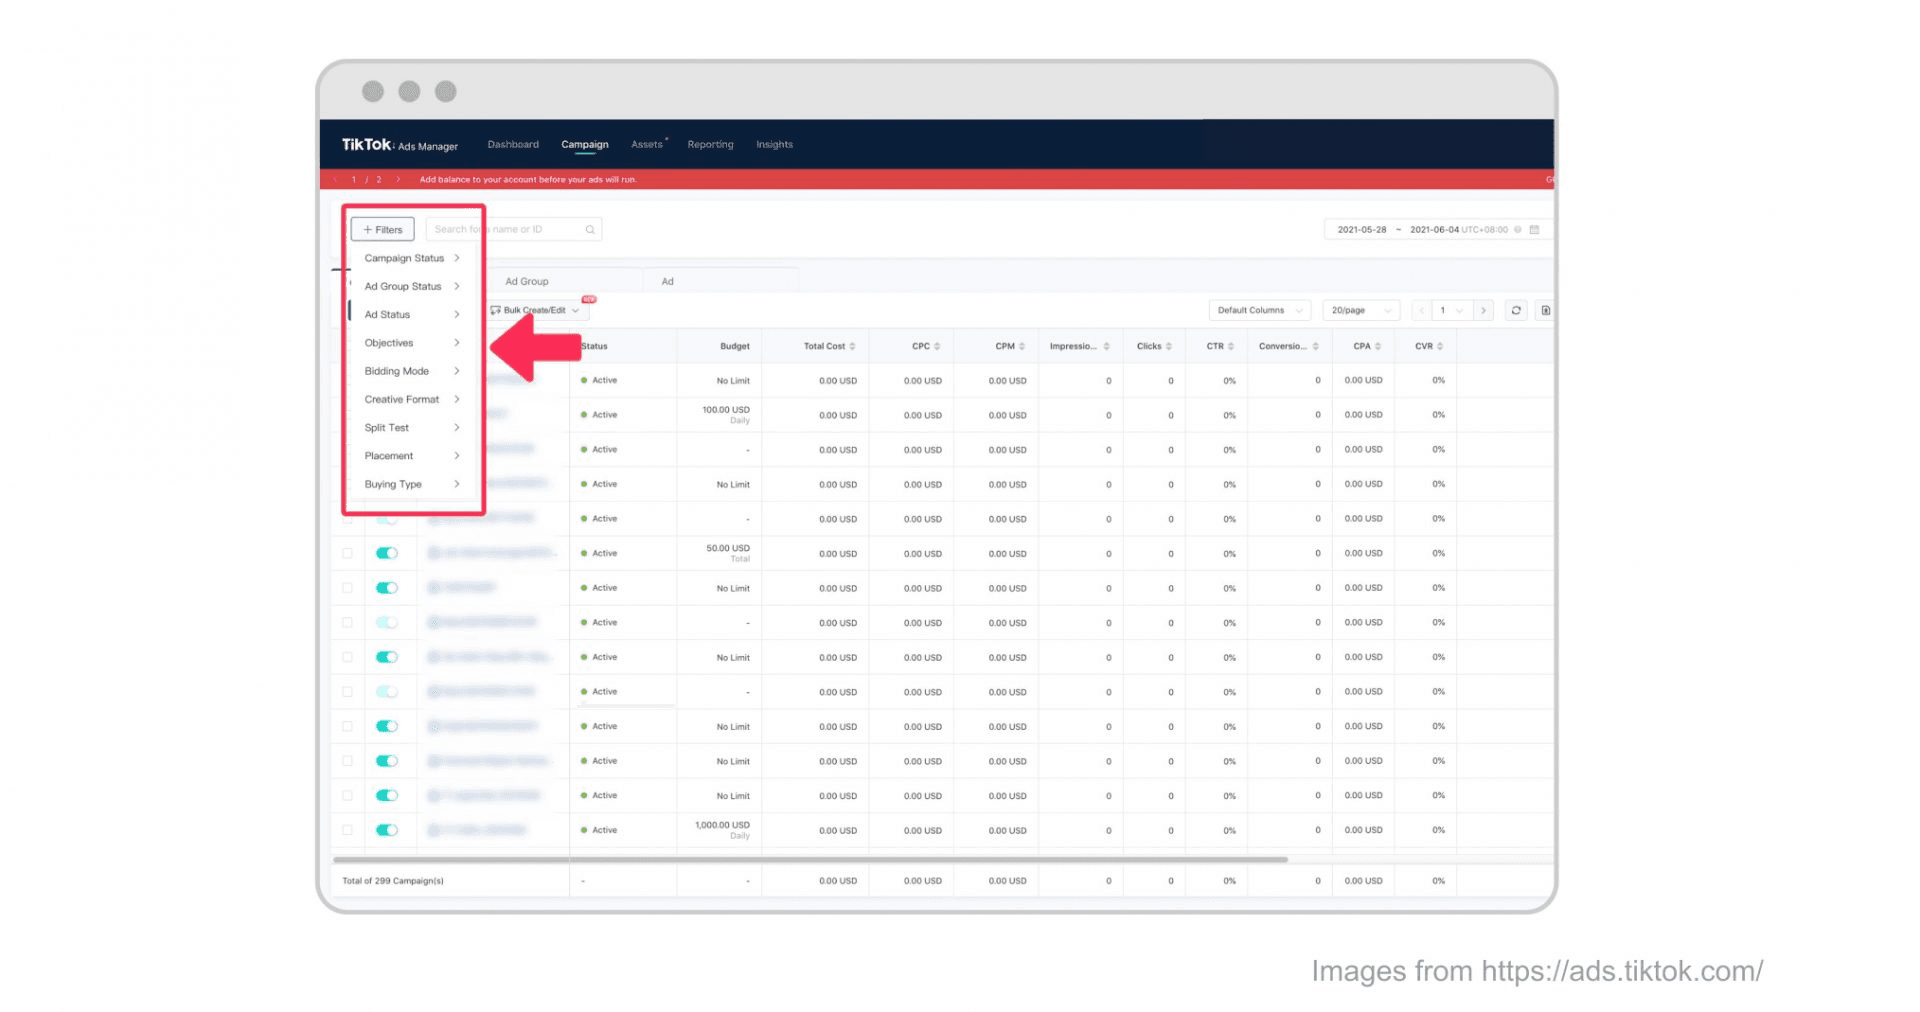Click the Filters button
1920x1012 pixels.
click(x=382, y=229)
